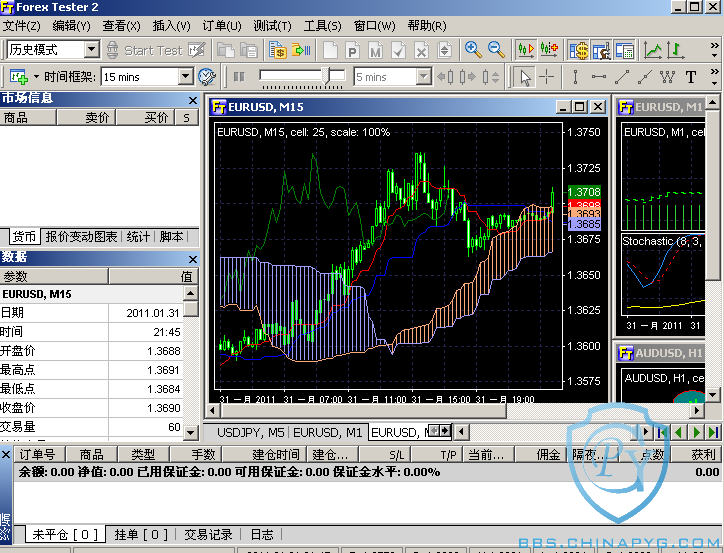
Task: Click the page icon labeled P
Action: 353,50
